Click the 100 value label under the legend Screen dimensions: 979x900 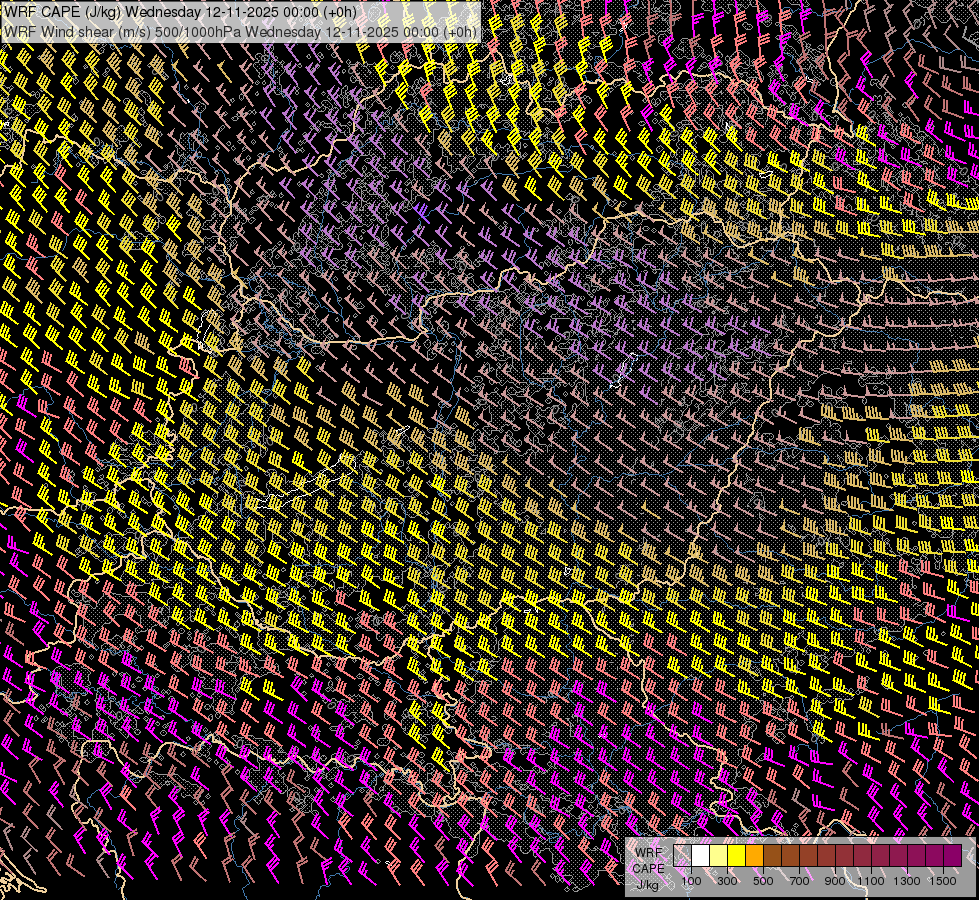coord(691,881)
